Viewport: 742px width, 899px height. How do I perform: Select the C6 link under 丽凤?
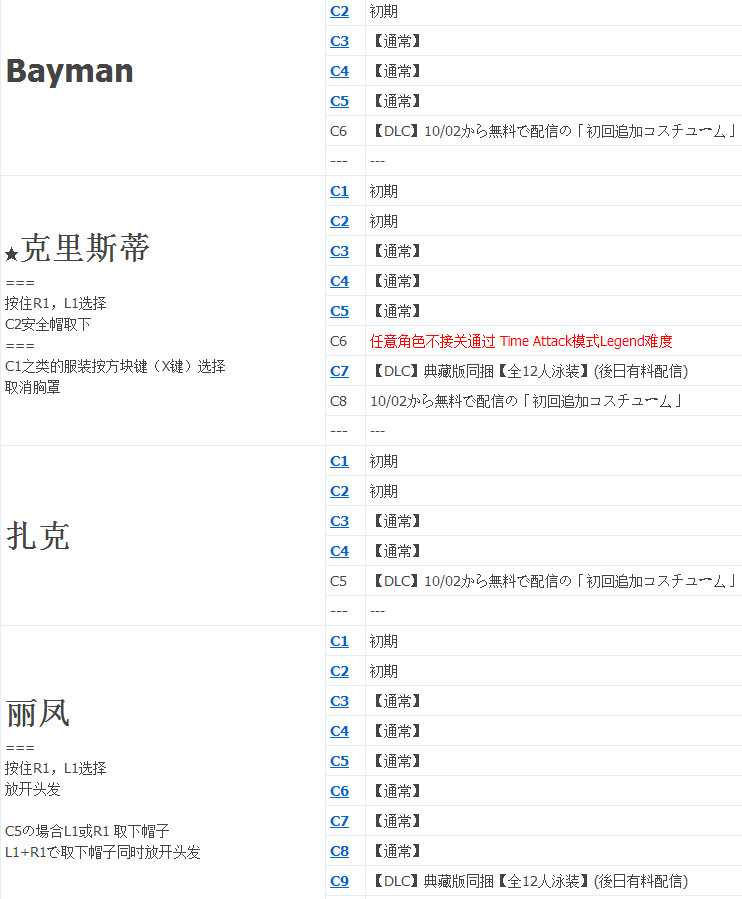pos(339,791)
